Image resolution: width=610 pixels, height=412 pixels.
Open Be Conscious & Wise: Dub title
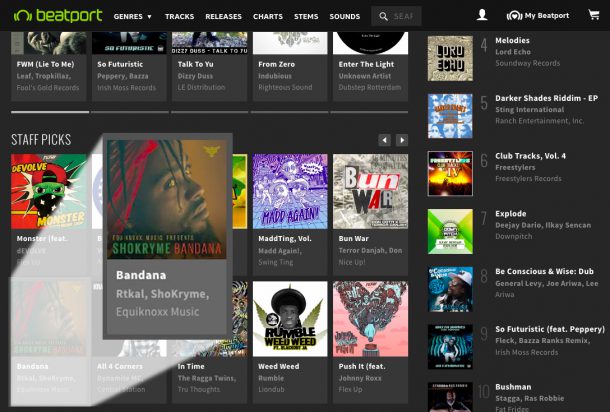[x=544, y=271]
